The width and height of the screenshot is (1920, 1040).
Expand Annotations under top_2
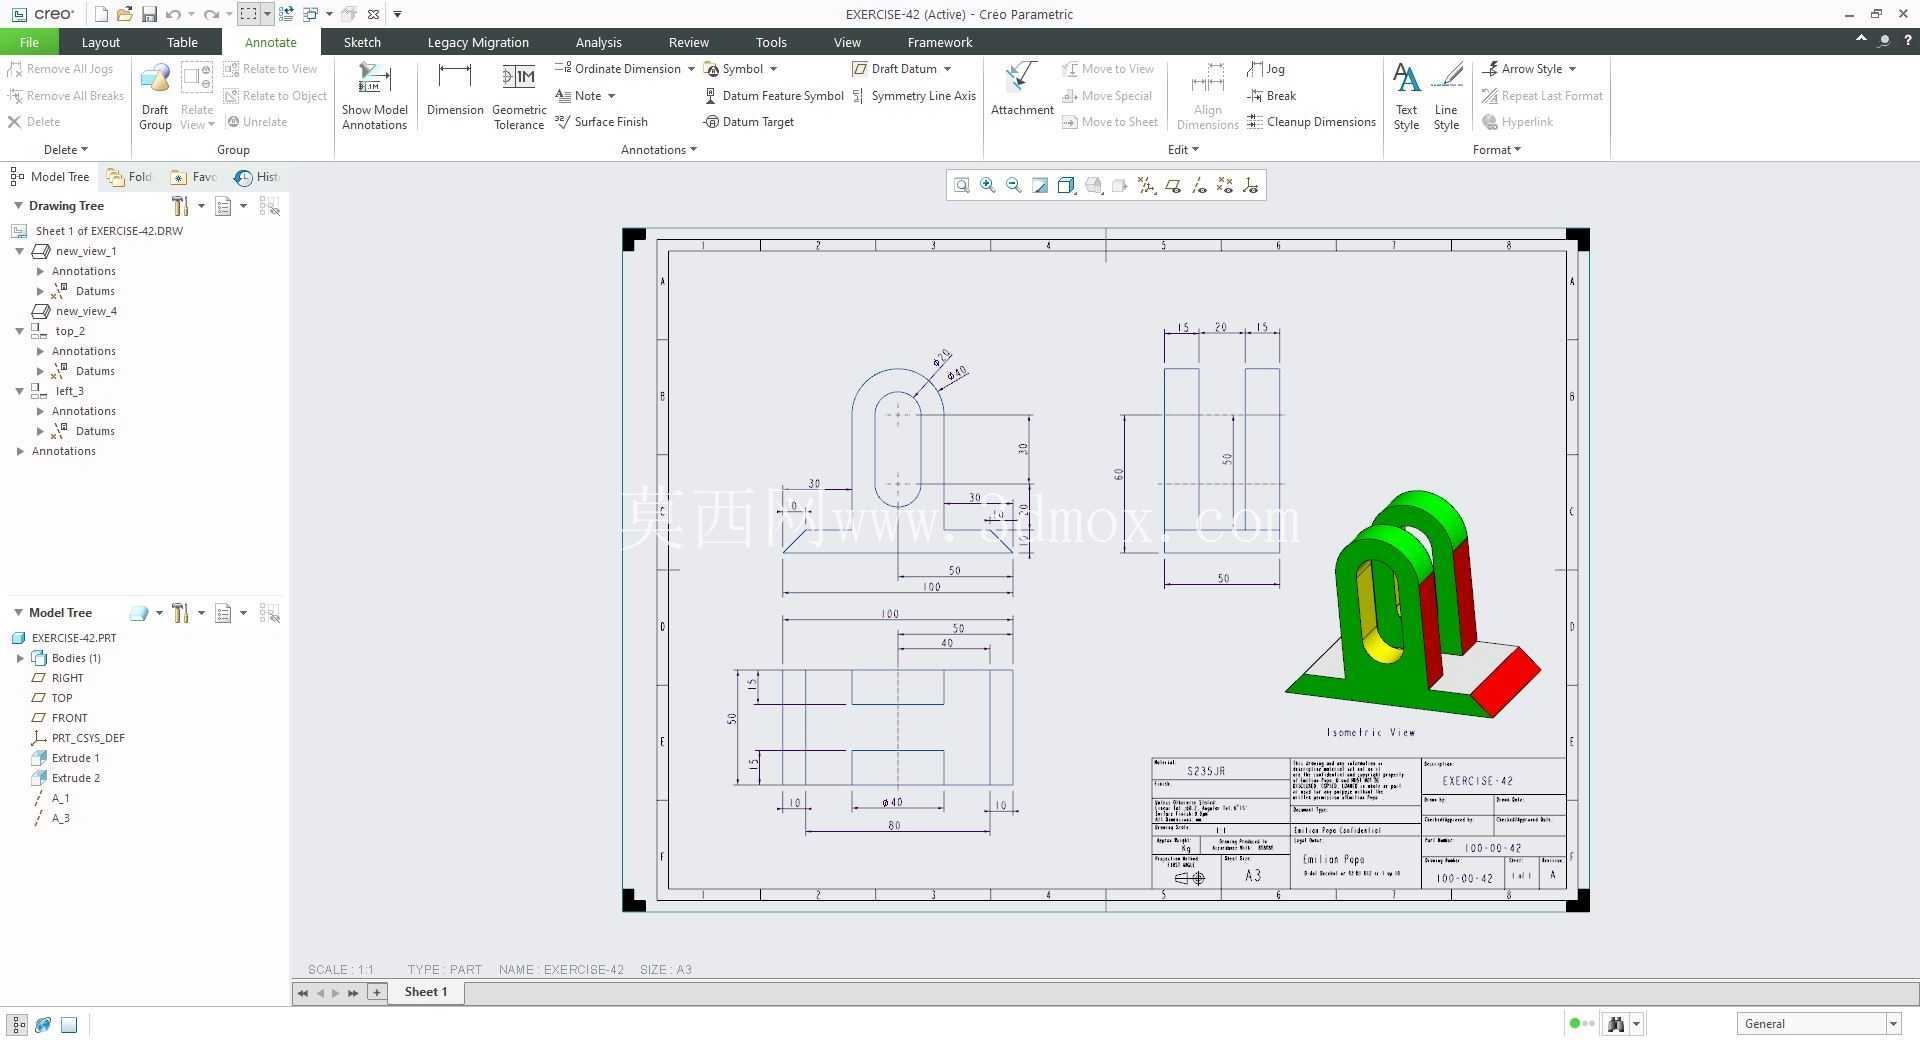tap(40, 351)
